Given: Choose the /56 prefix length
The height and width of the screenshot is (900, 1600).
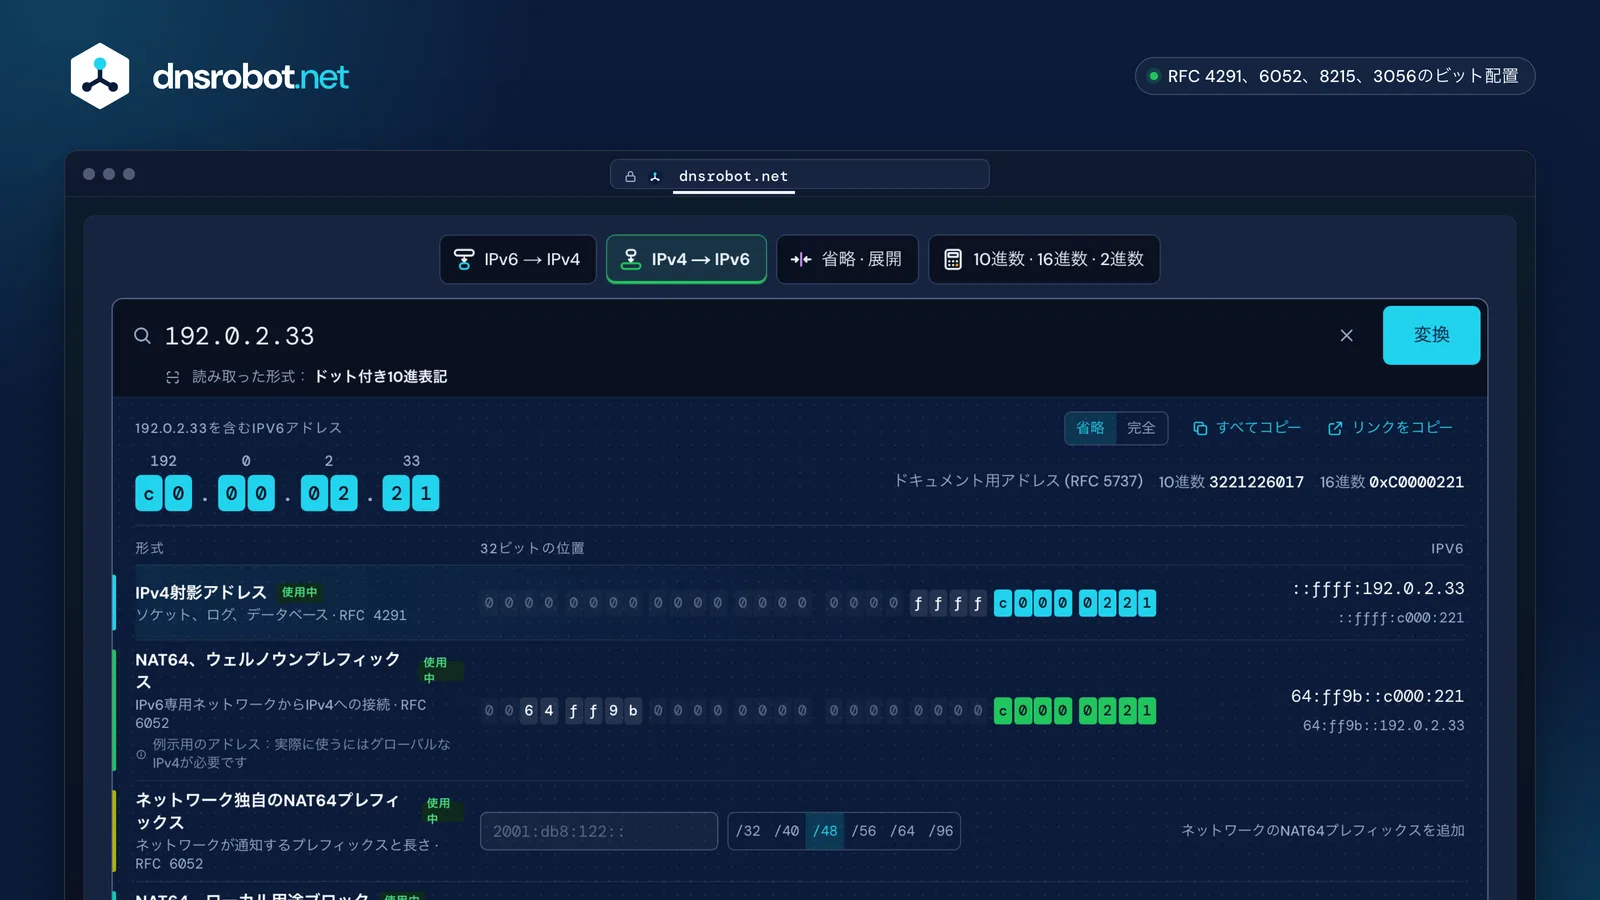Looking at the screenshot, I should click(864, 831).
